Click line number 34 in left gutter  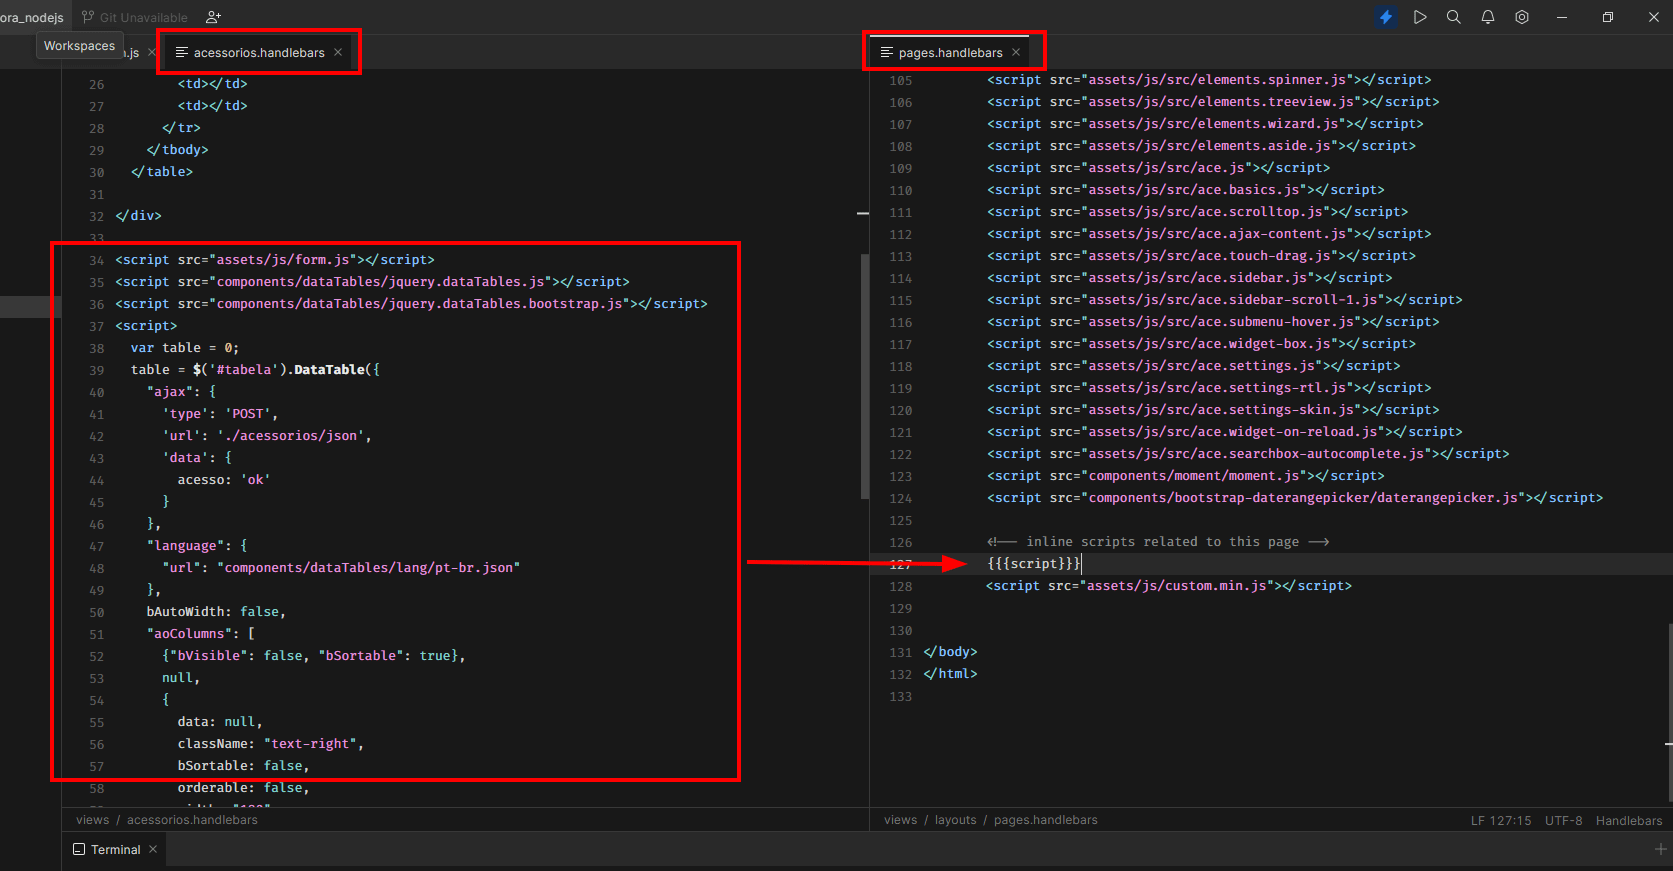click(96, 260)
